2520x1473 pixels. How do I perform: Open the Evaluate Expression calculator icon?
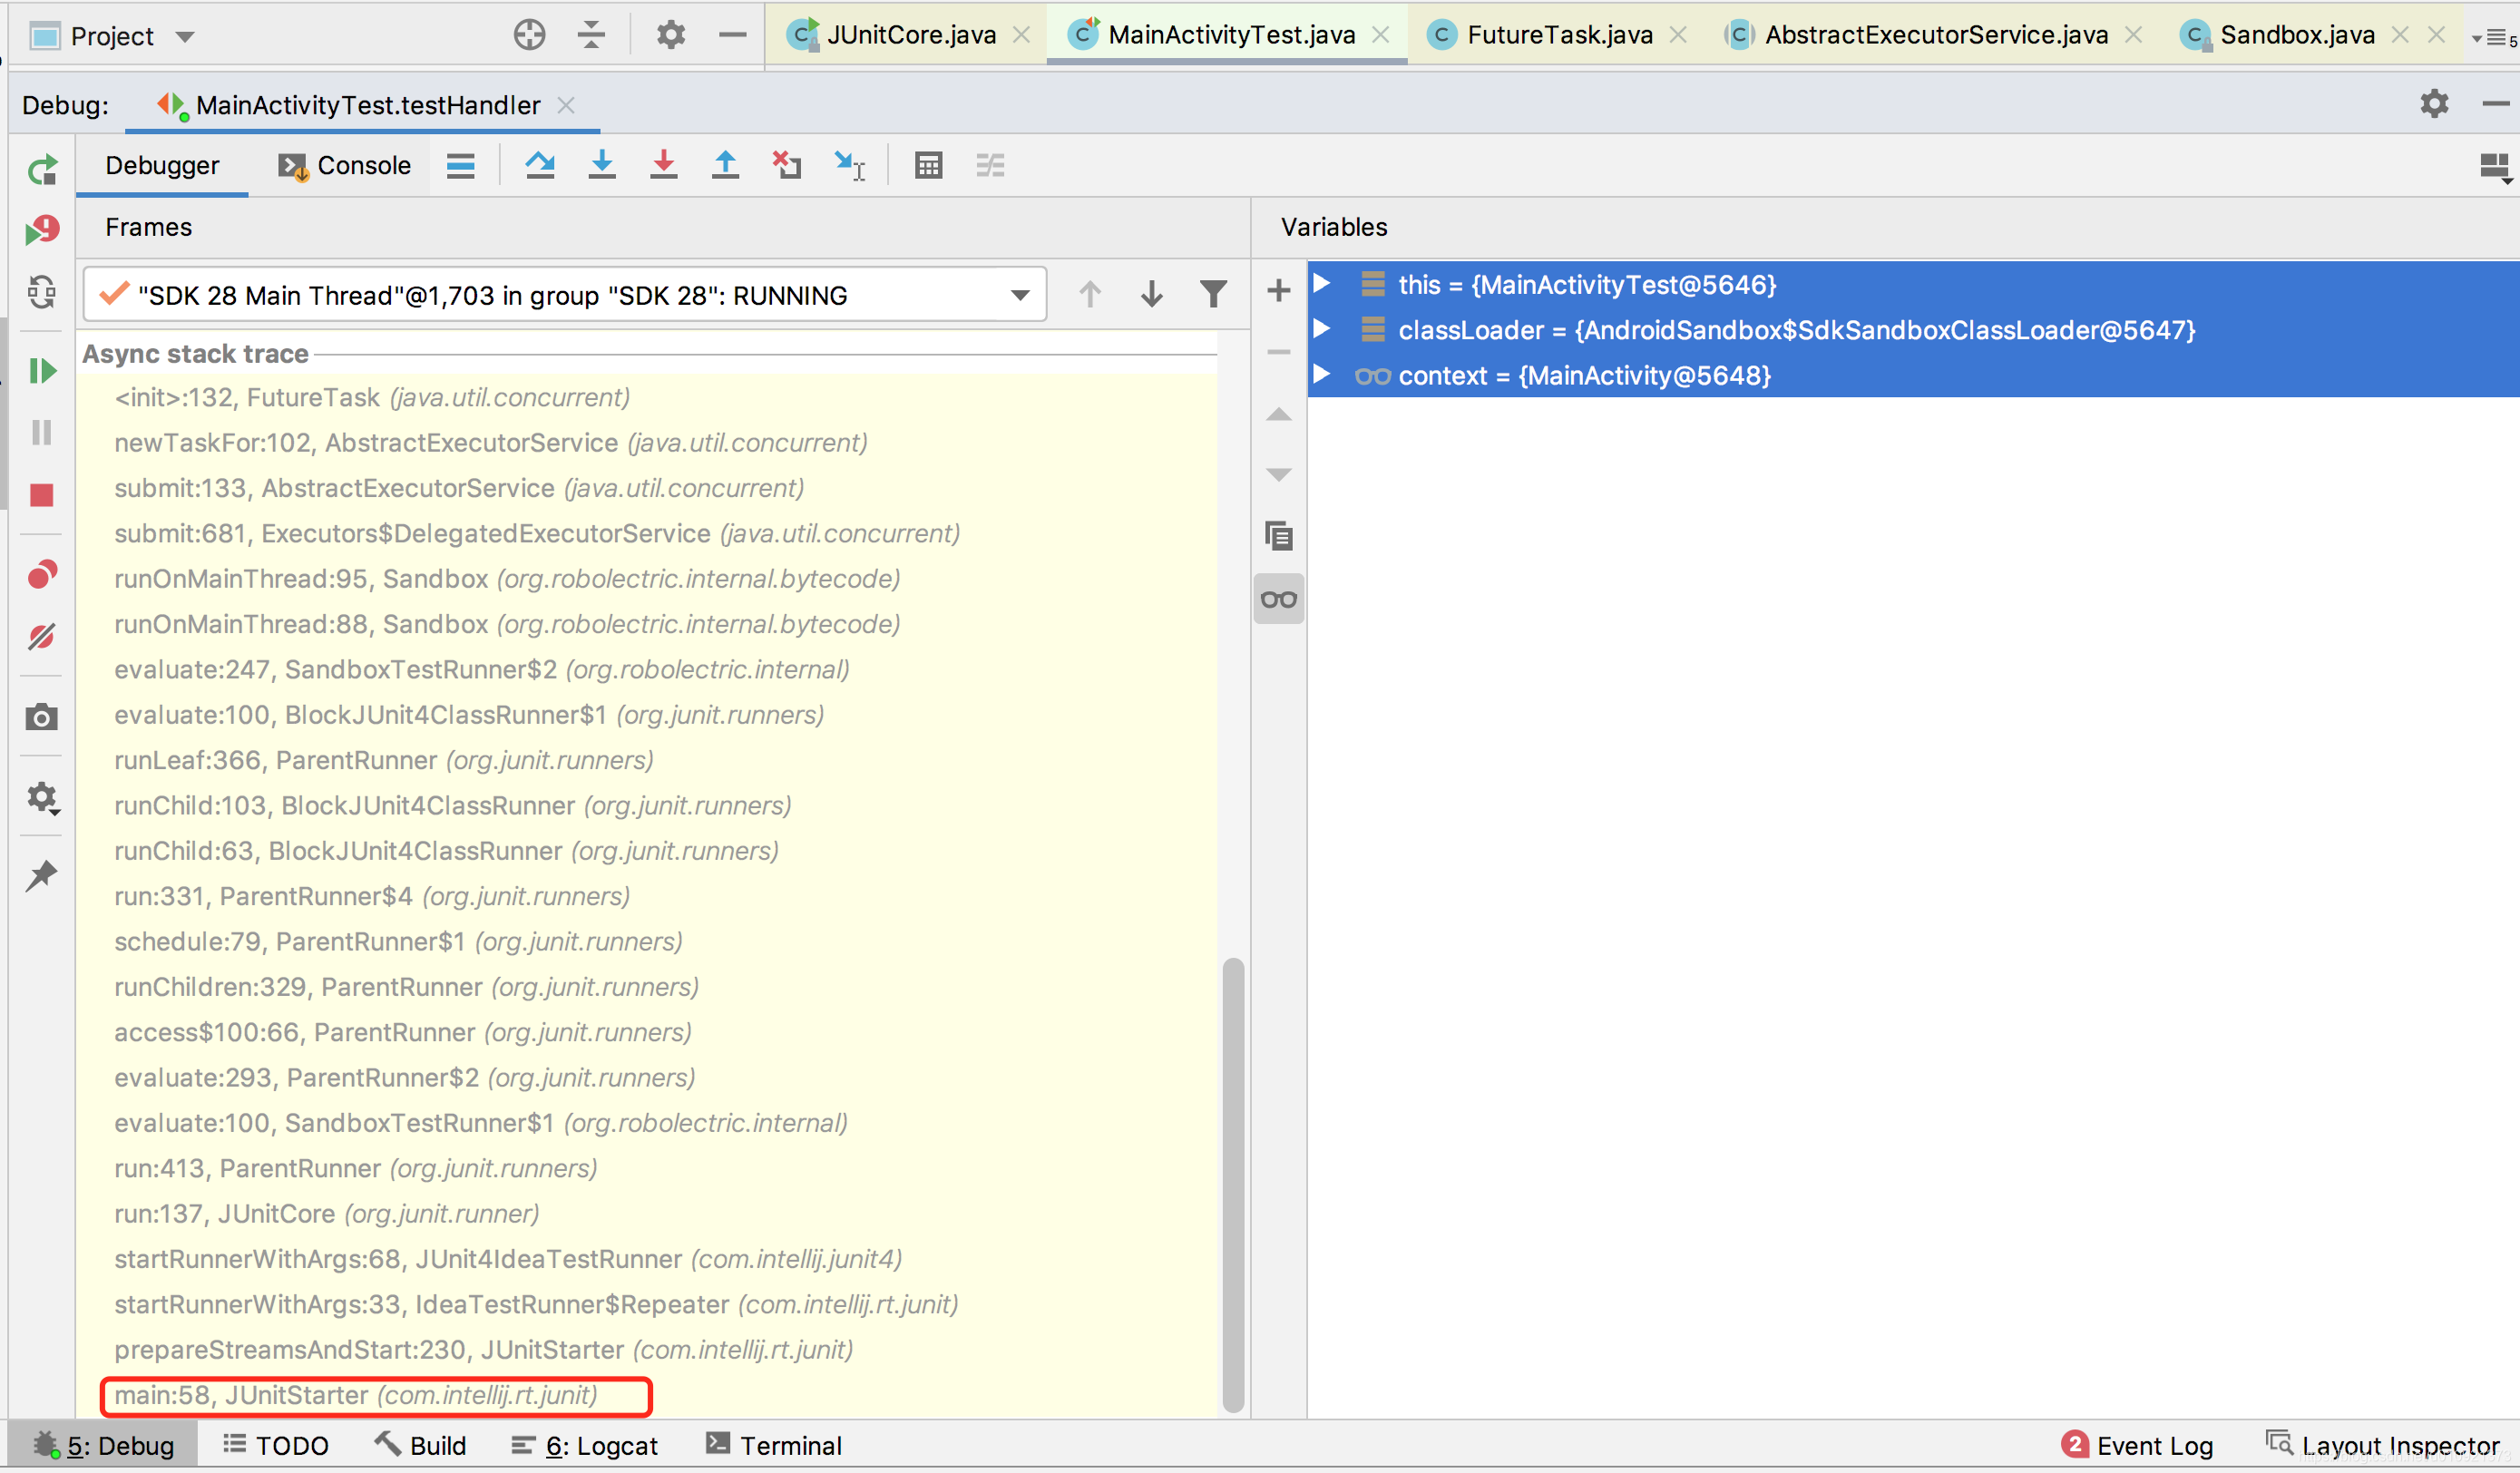click(x=928, y=165)
